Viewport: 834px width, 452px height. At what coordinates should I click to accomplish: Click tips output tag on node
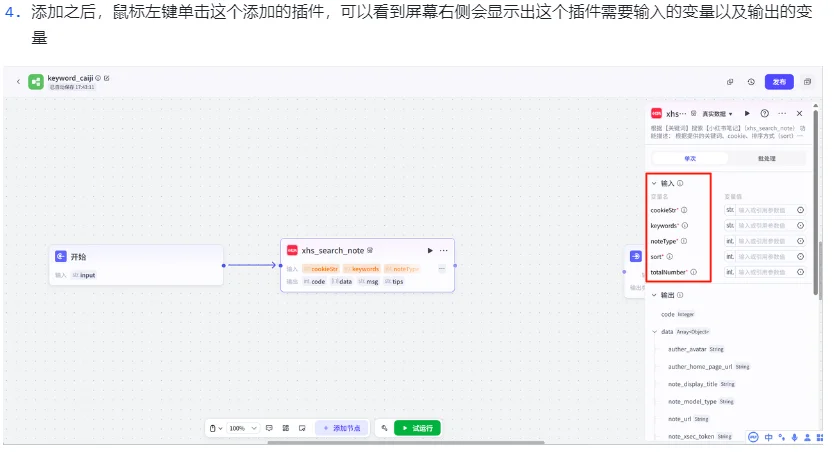pyautogui.click(x=394, y=282)
